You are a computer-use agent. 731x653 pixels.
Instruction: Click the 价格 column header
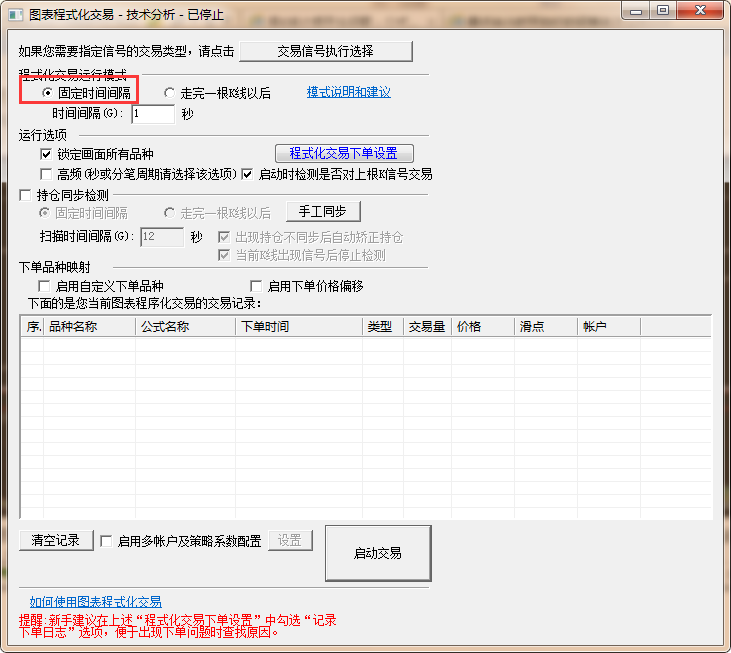(x=483, y=327)
